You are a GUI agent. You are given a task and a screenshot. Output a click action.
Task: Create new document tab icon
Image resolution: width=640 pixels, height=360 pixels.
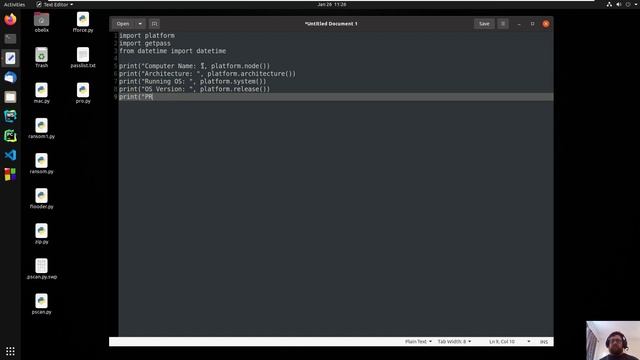154,24
